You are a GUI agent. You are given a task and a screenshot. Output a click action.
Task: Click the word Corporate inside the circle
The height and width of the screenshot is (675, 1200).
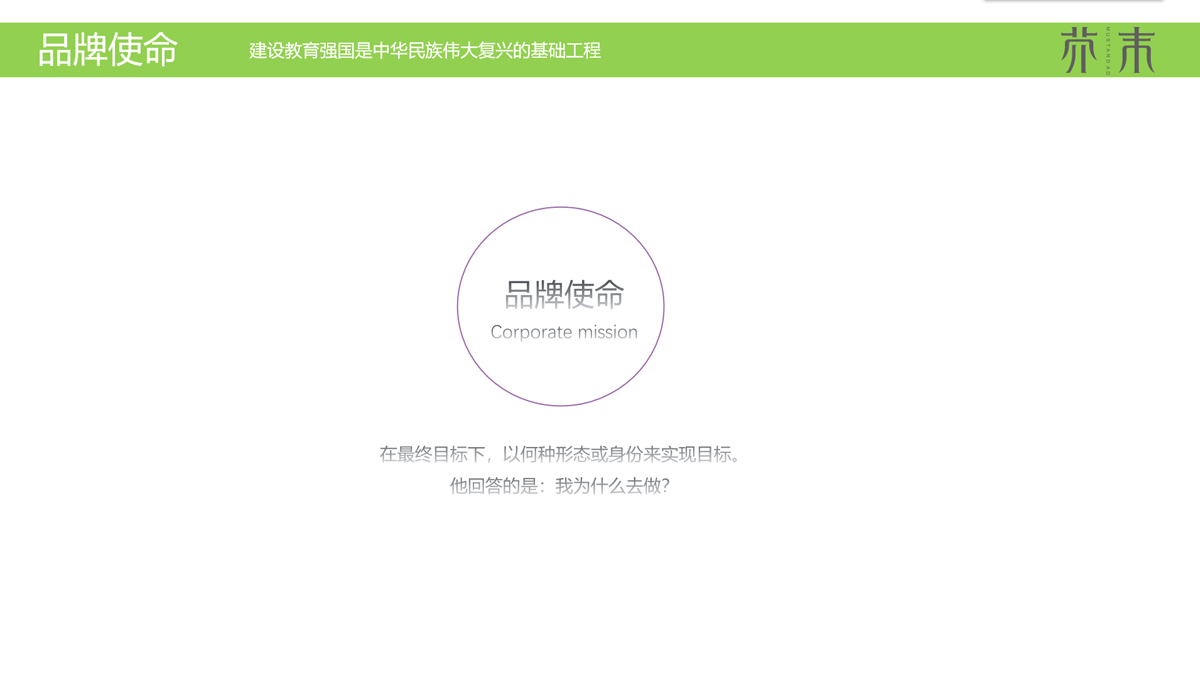tap(531, 332)
